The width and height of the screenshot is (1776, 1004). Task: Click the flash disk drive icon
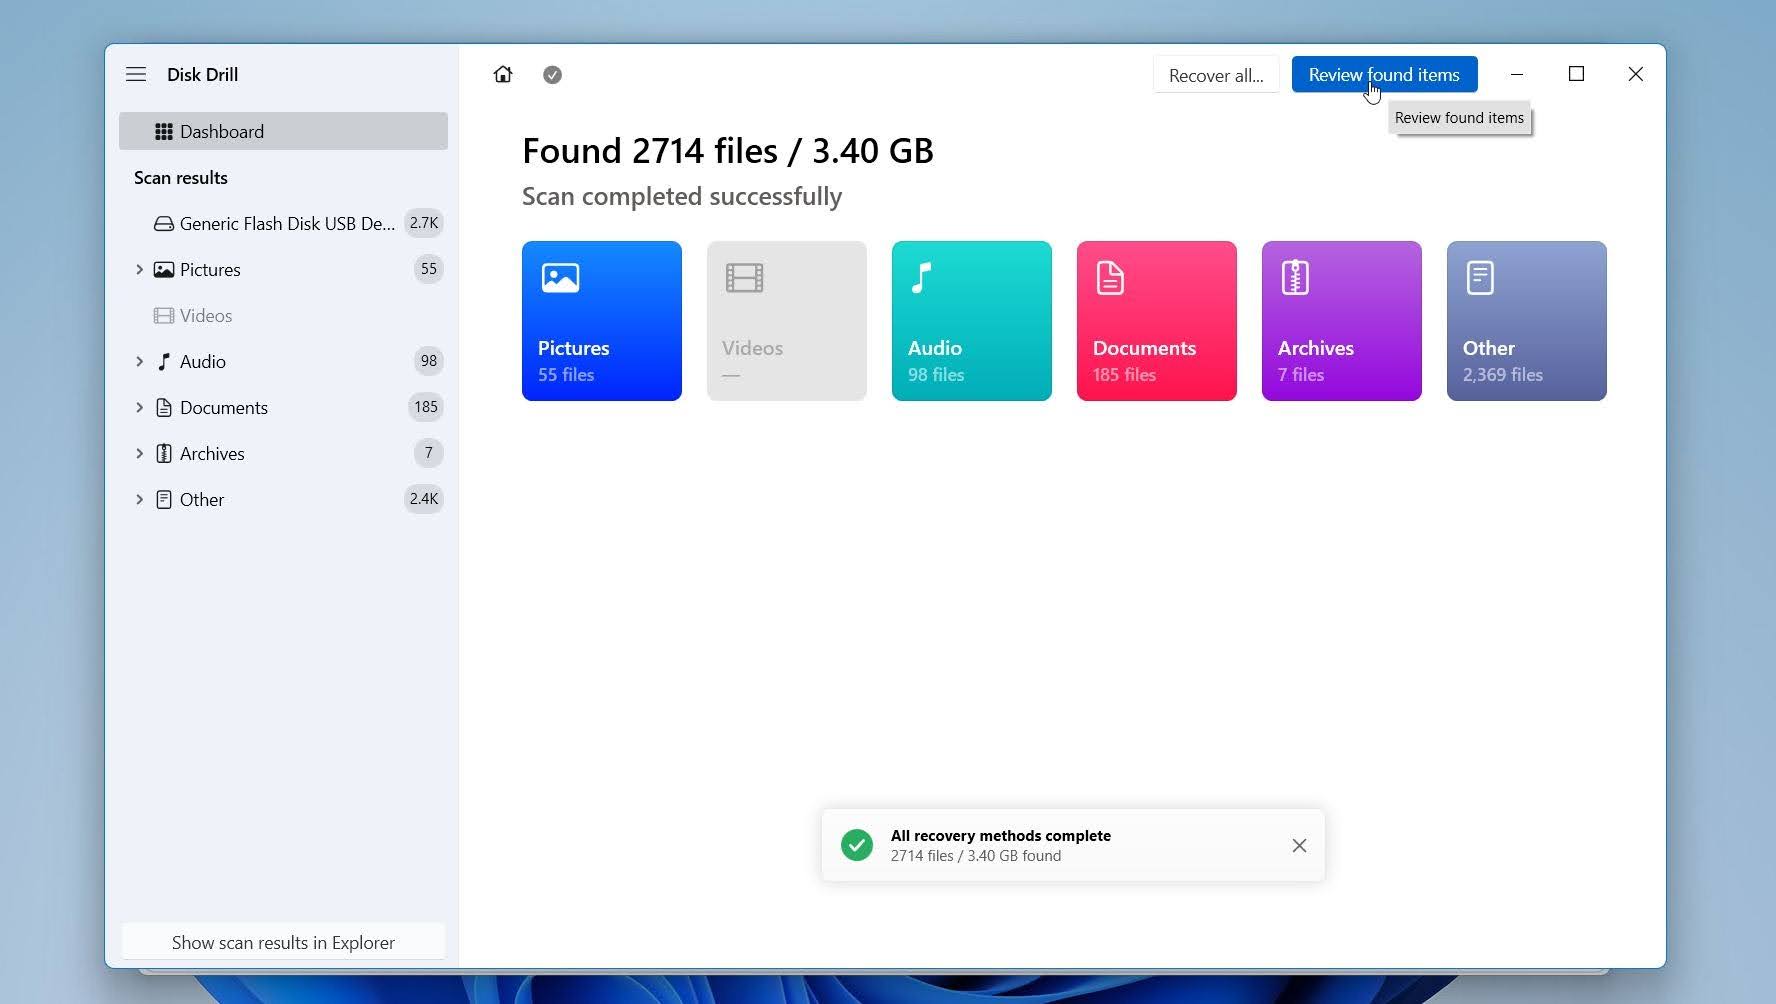[x=164, y=224]
